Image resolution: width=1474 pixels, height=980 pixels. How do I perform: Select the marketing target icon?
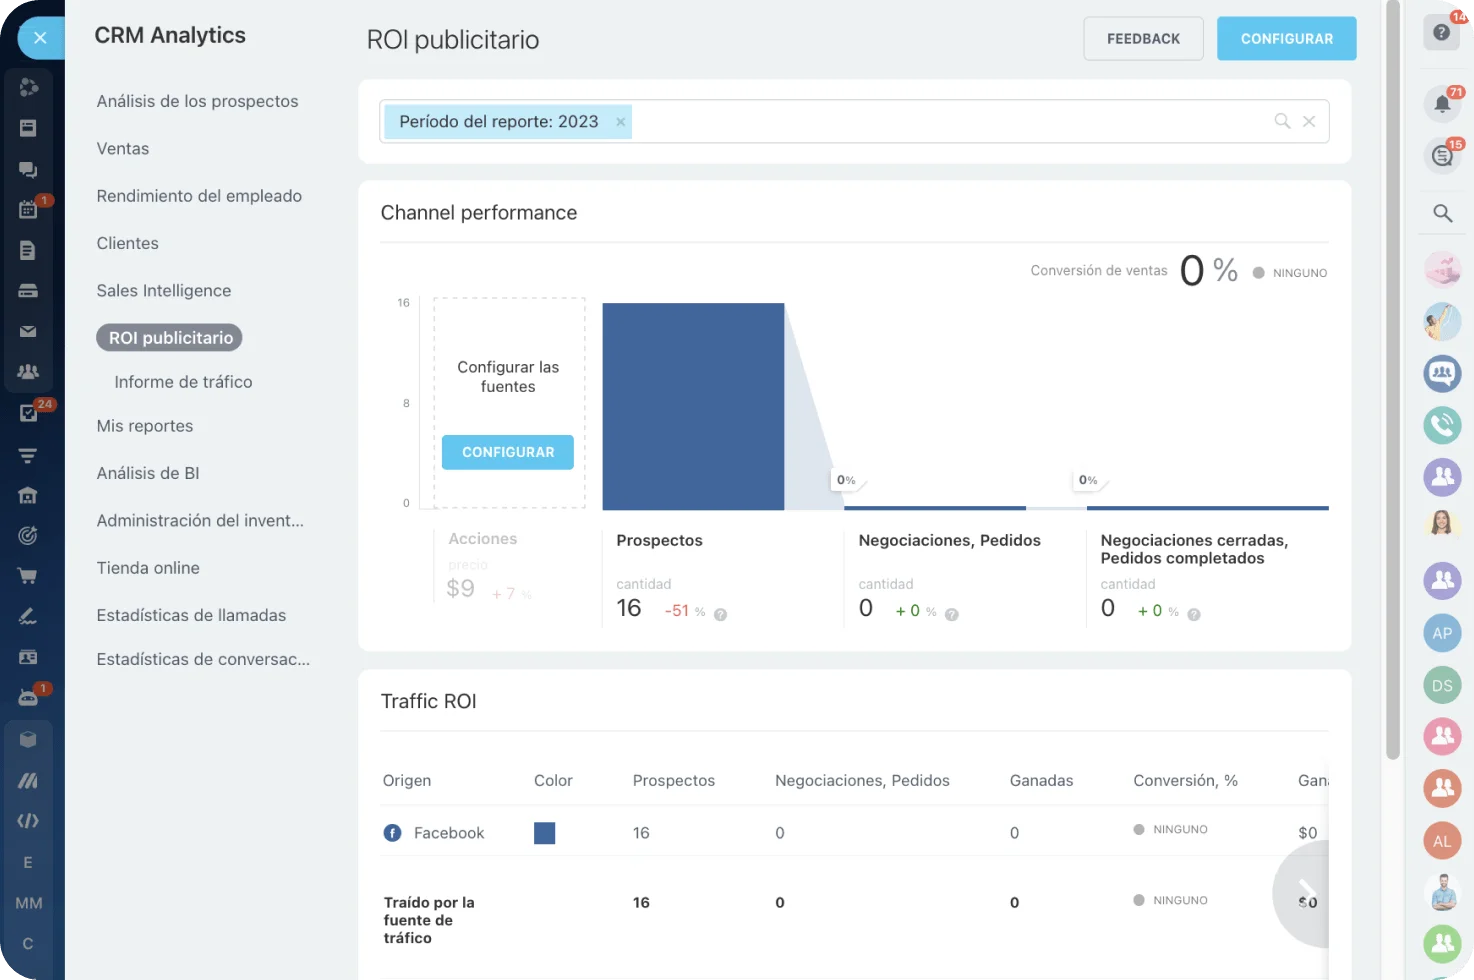[x=28, y=535]
